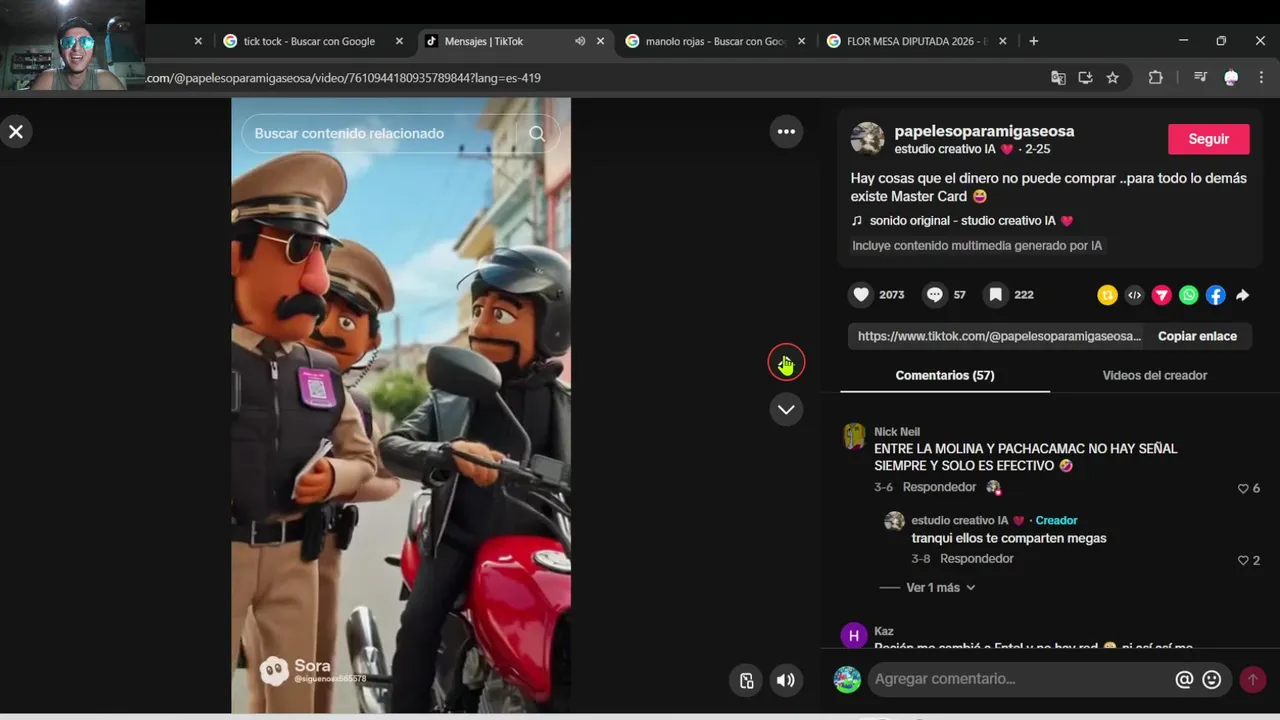
Task: Click the 'Kaz' username
Action: click(x=884, y=632)
